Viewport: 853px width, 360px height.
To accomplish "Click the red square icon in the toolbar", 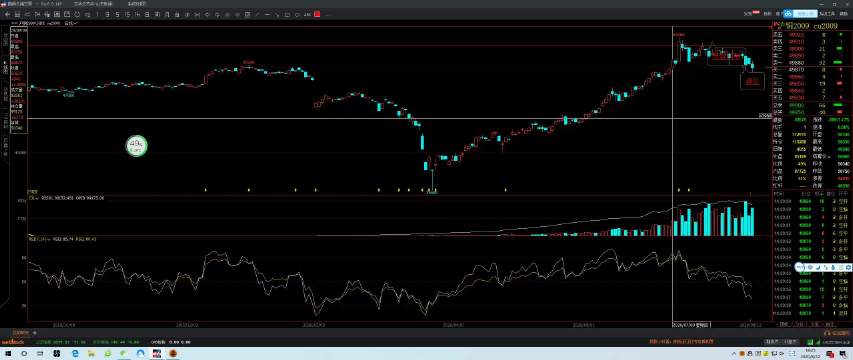I will (316, 14).
